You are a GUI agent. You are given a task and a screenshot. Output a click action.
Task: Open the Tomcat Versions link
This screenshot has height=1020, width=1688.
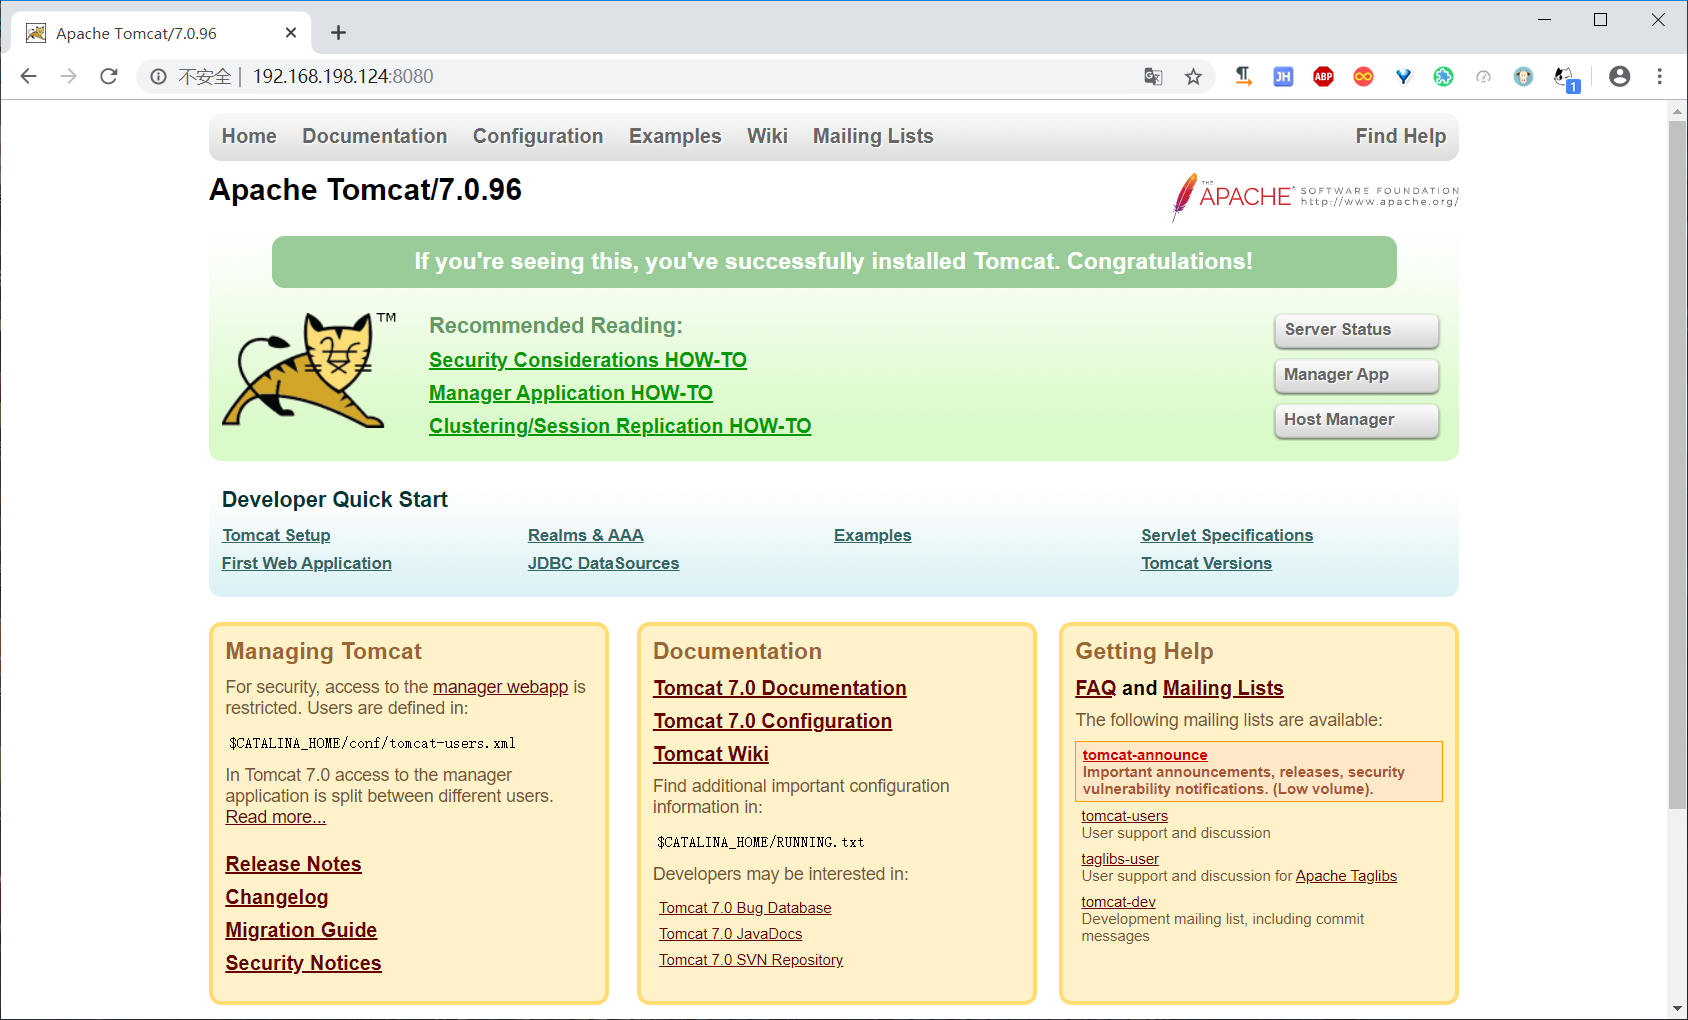tap(1206, 563)
